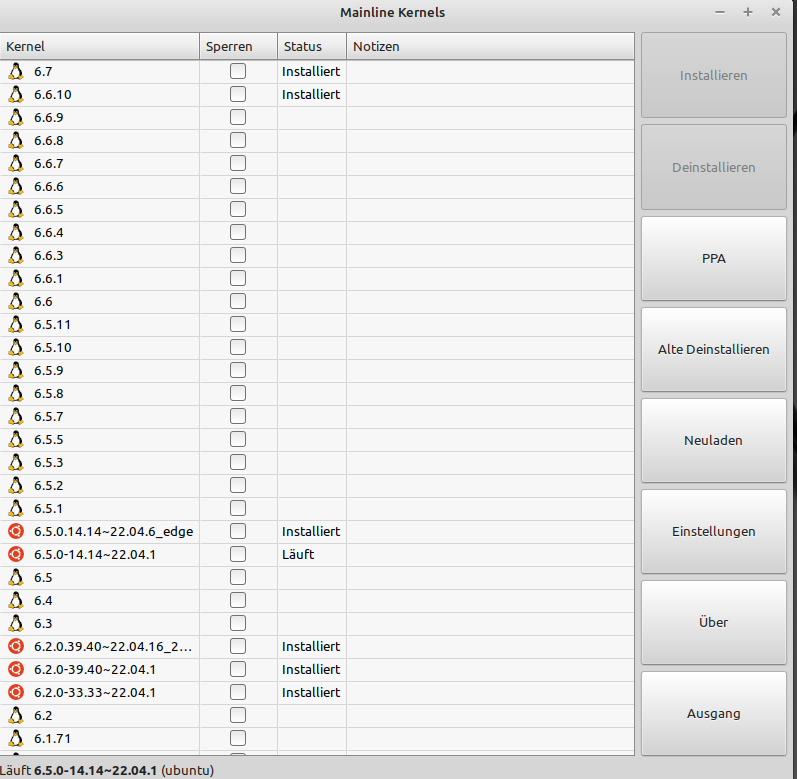Click the penguin icon for kernel 6.6.8
The width and height of the screenshot is (797, 779).
[16, 141]
